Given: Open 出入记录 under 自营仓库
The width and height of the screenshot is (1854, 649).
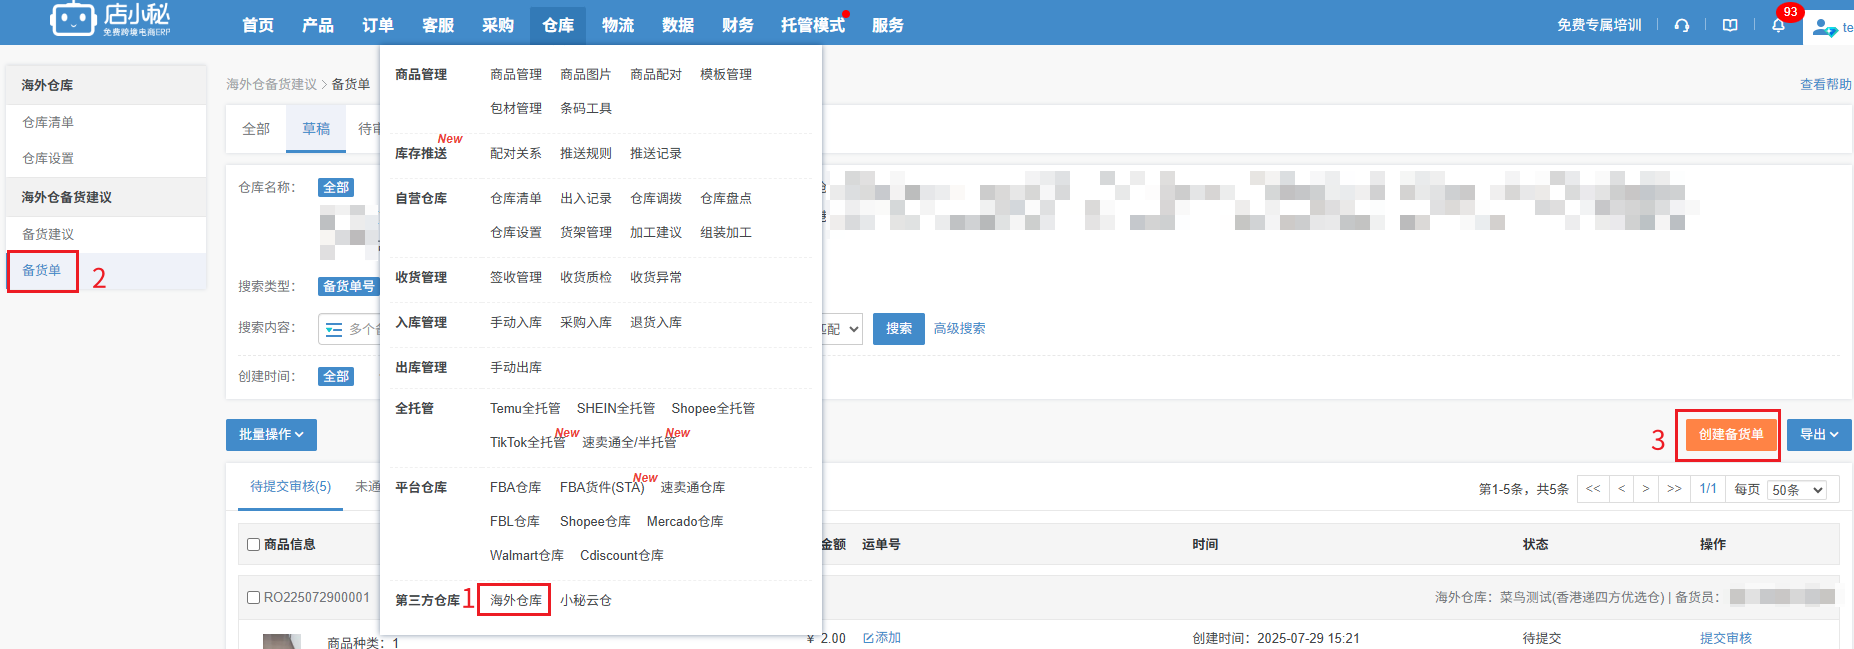Looking at the screenshot, I should click(586, 198).
